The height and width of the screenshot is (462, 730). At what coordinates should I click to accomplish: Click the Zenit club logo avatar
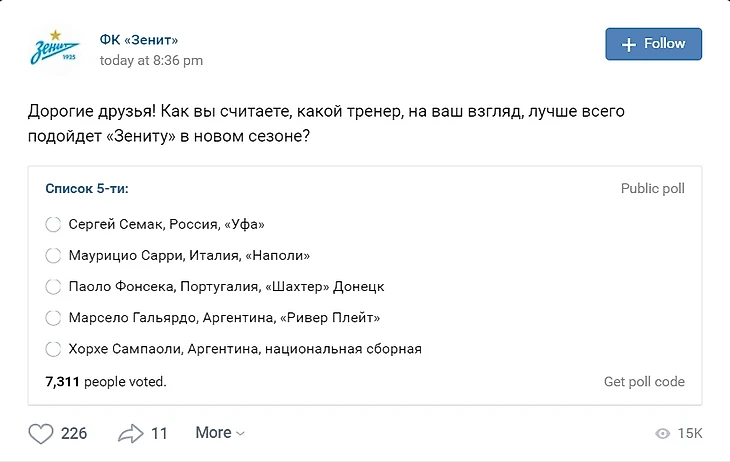56,49
